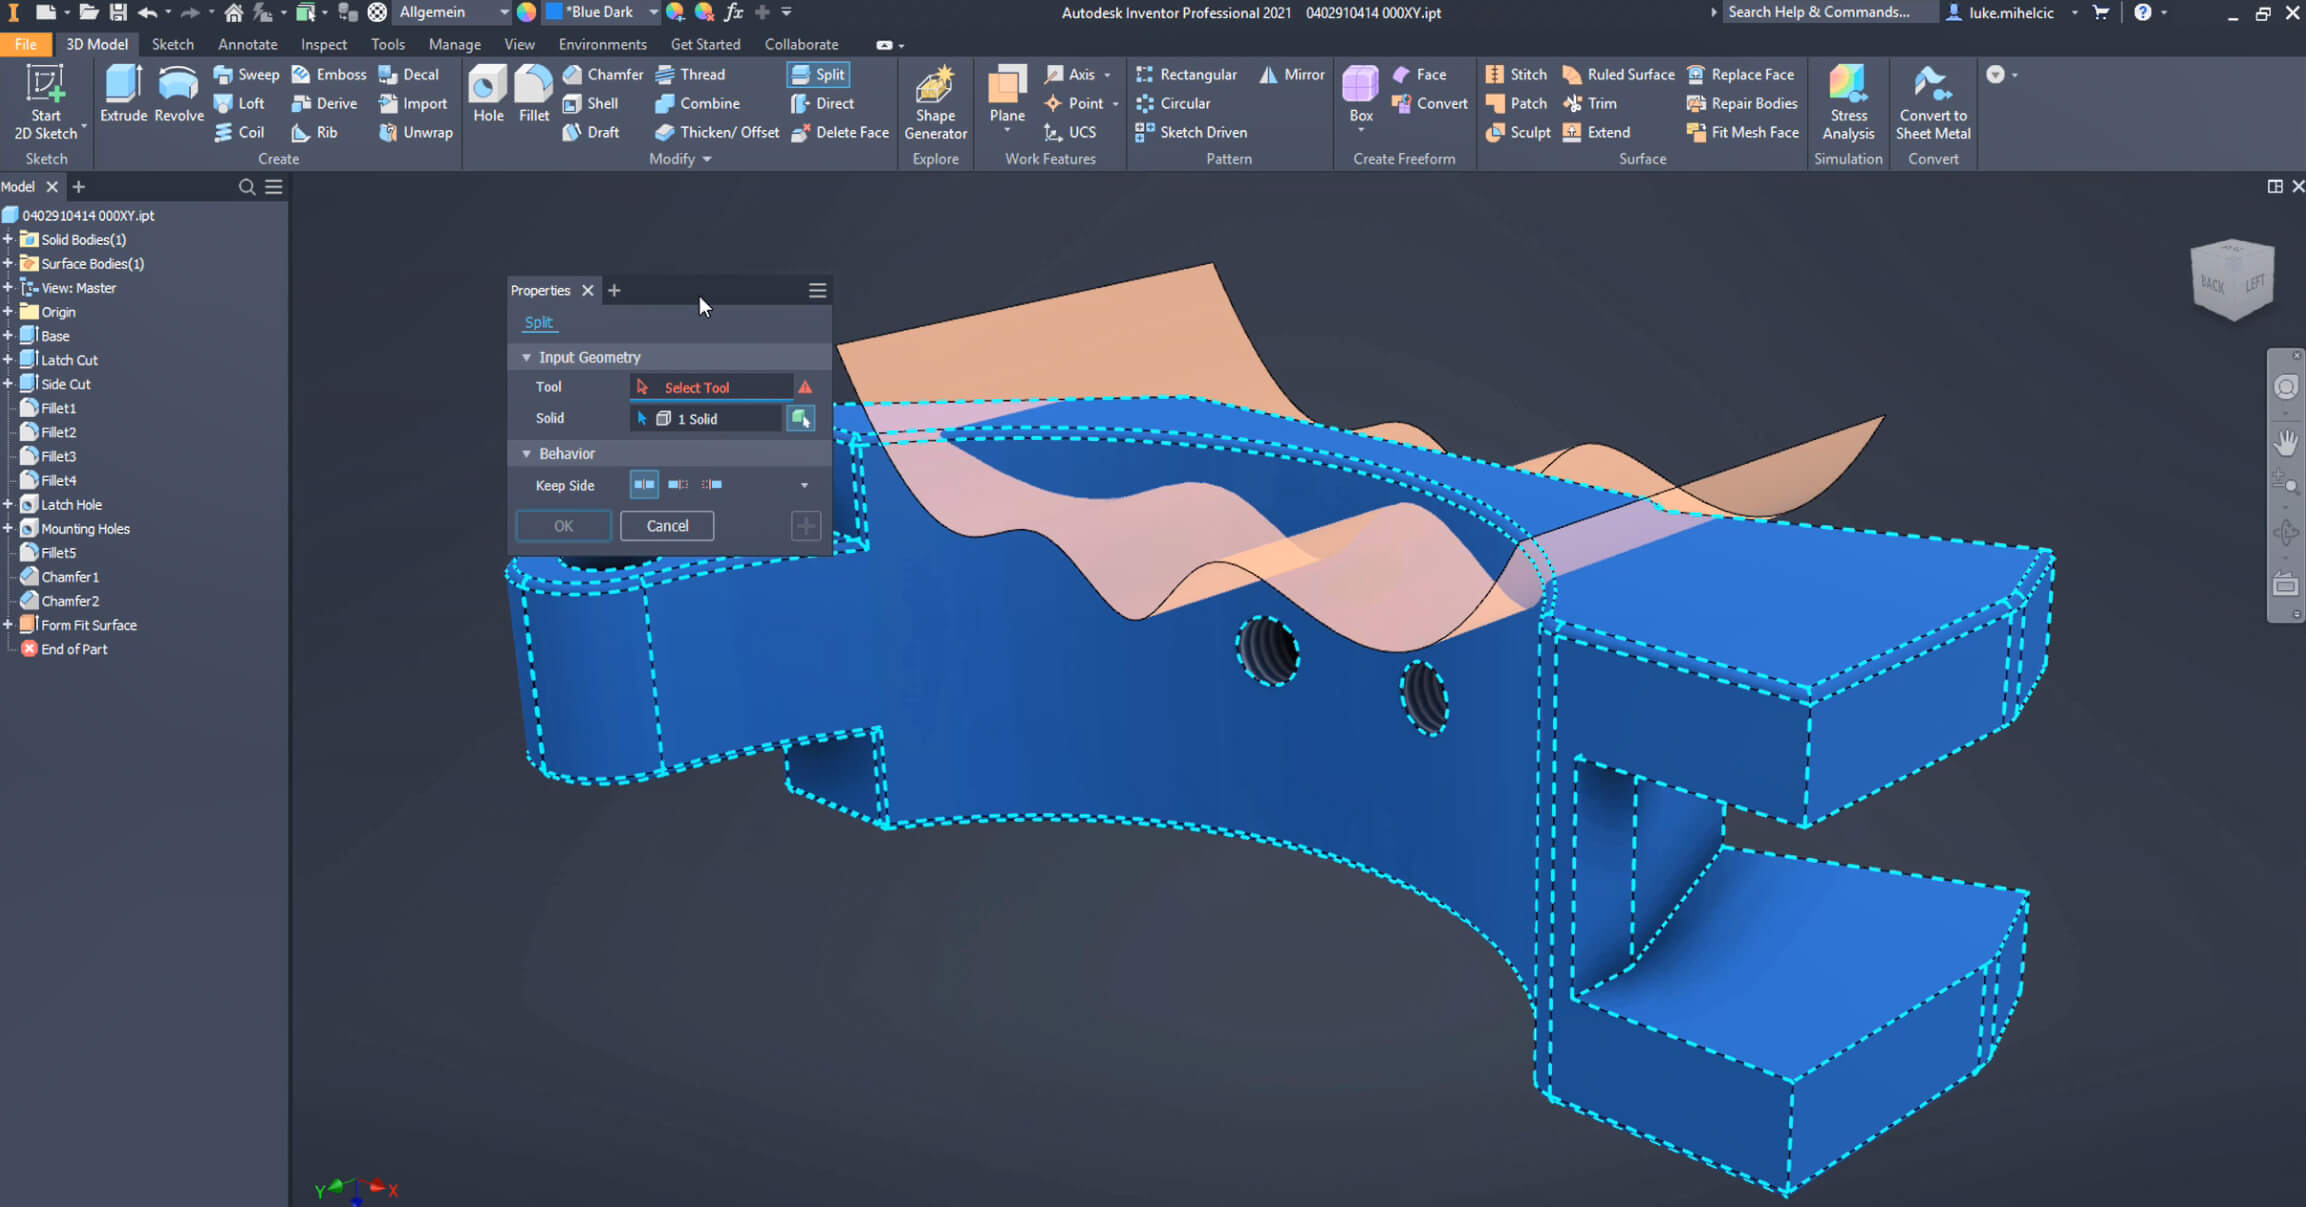This screenshot has height=1207, width=2306.
Task: Collapse the Input Geometry section
Action: [527, 357]
